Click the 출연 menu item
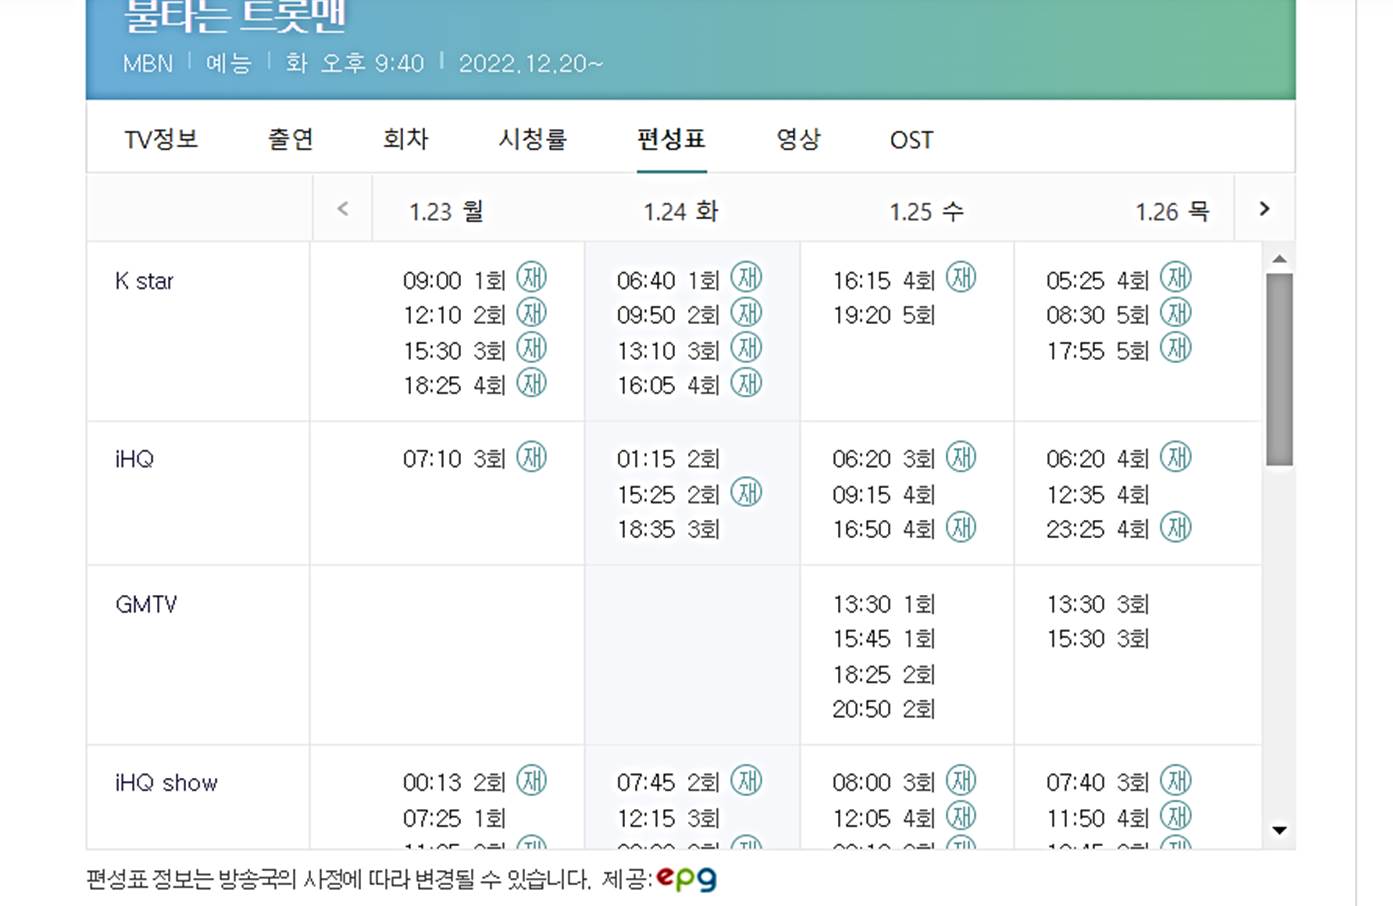 point(290,140)
